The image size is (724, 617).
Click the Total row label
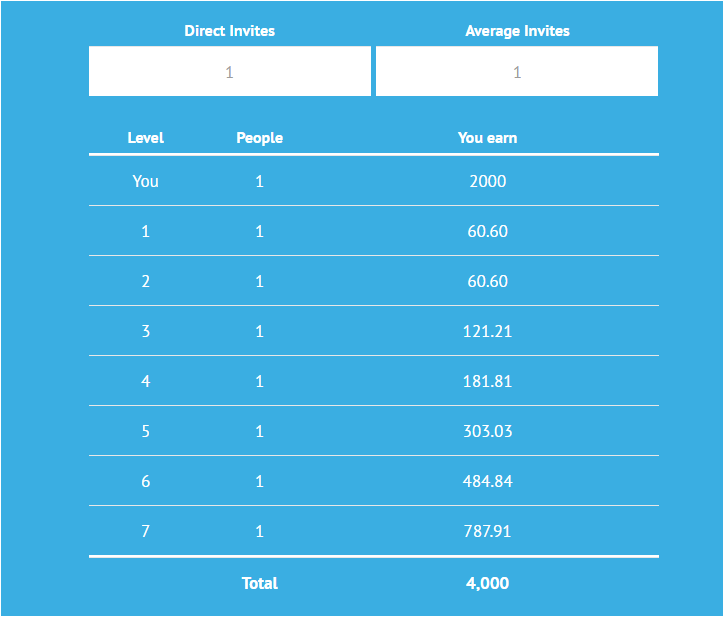(x=259, y=583)
